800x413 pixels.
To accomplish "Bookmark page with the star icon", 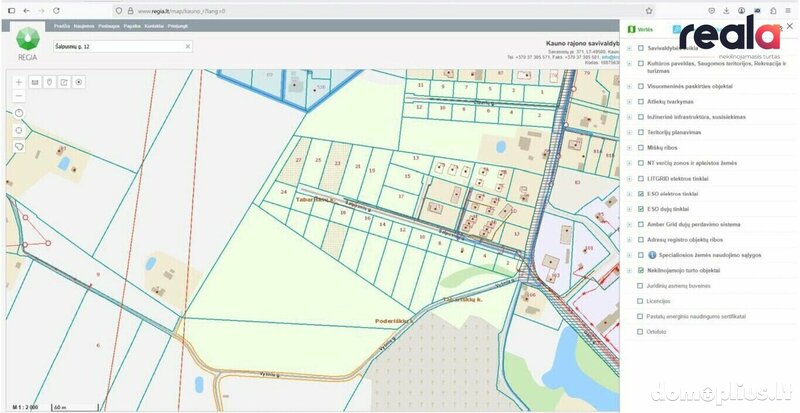I will pyautogui.click(x=649, y=11).
